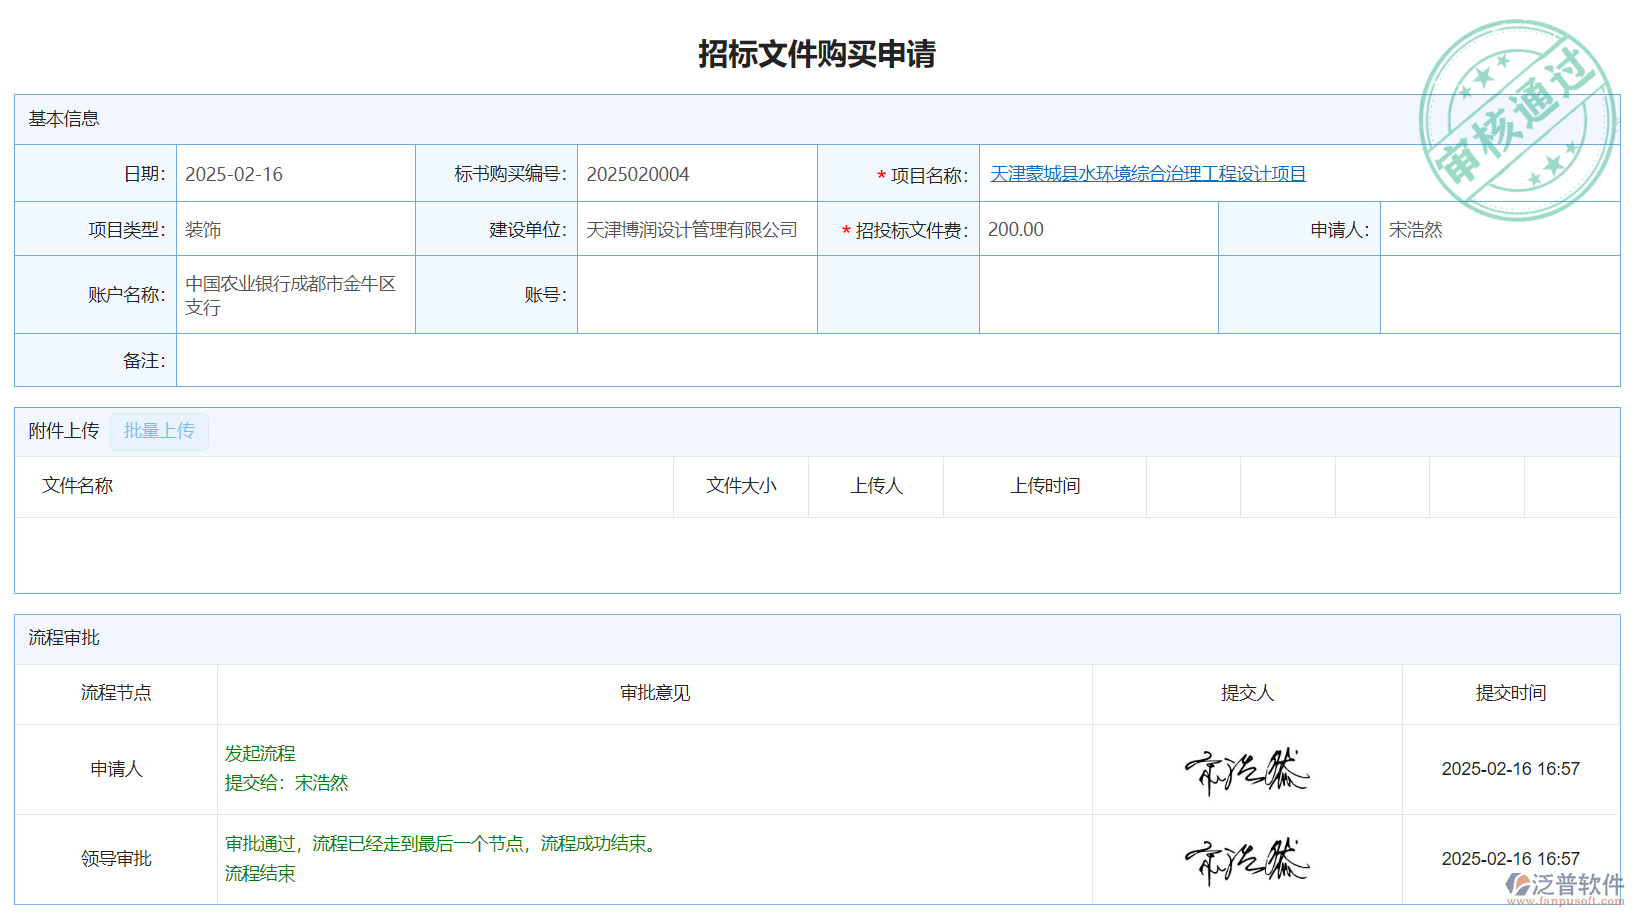This screenshot has height=917, width=1635.
Task: Click the empty 账号 field
Action: coord(696,295)
